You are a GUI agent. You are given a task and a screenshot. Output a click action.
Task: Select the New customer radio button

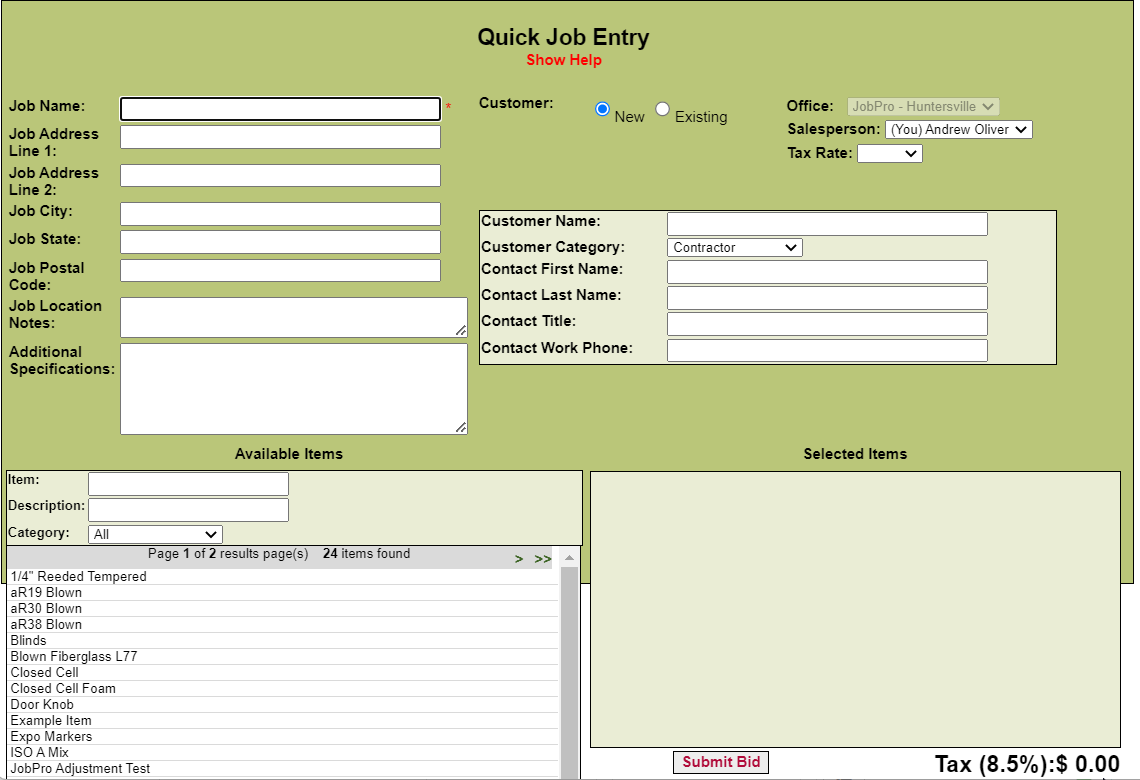[x=602, y=109]
